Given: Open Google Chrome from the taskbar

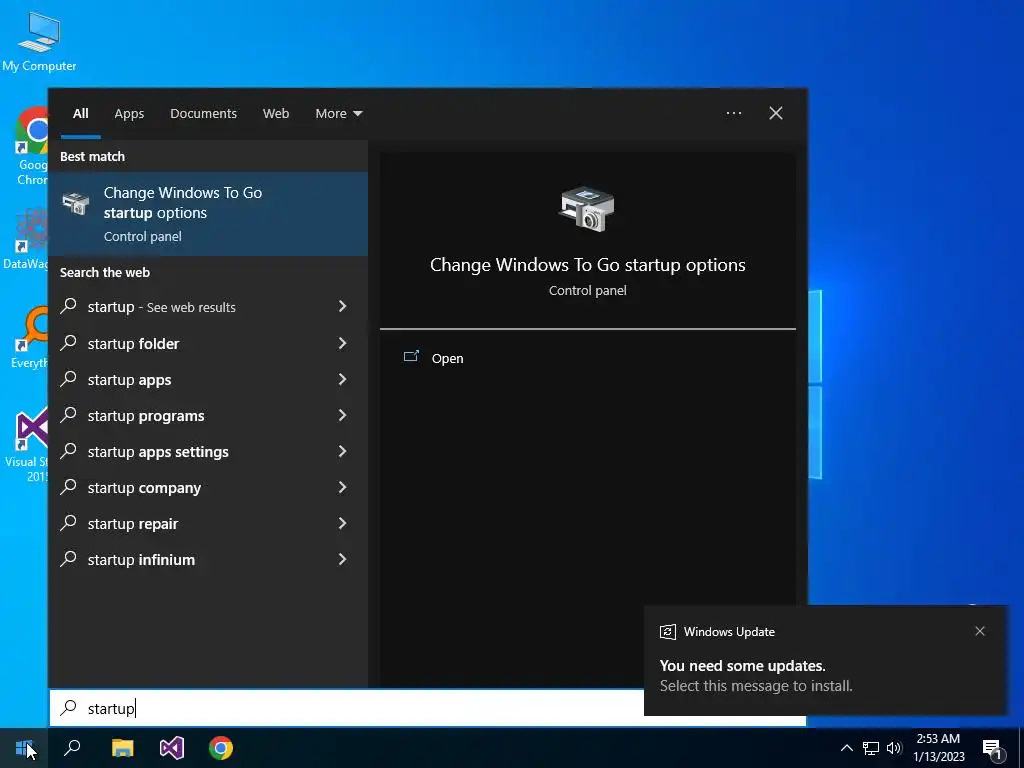Looking at the screenshot, I should 221,748.
